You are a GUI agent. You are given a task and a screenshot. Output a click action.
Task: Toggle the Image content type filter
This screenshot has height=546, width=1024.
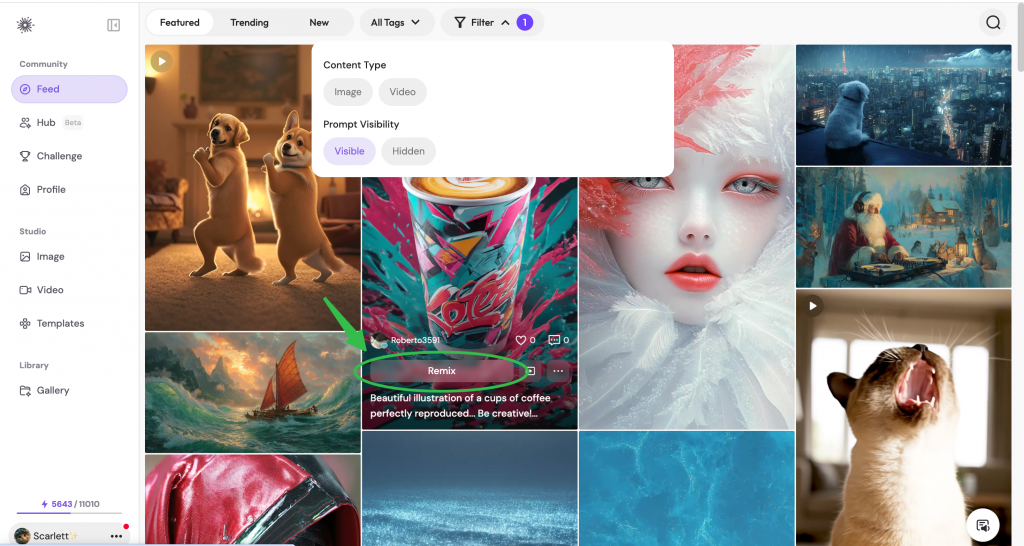348,92
